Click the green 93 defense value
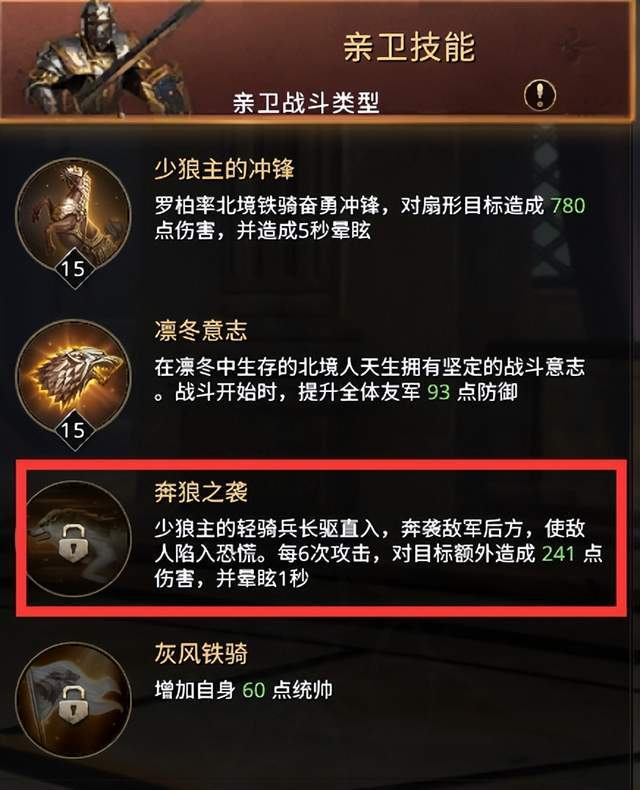This screenshot has height=790, width=640. [438, 392]
